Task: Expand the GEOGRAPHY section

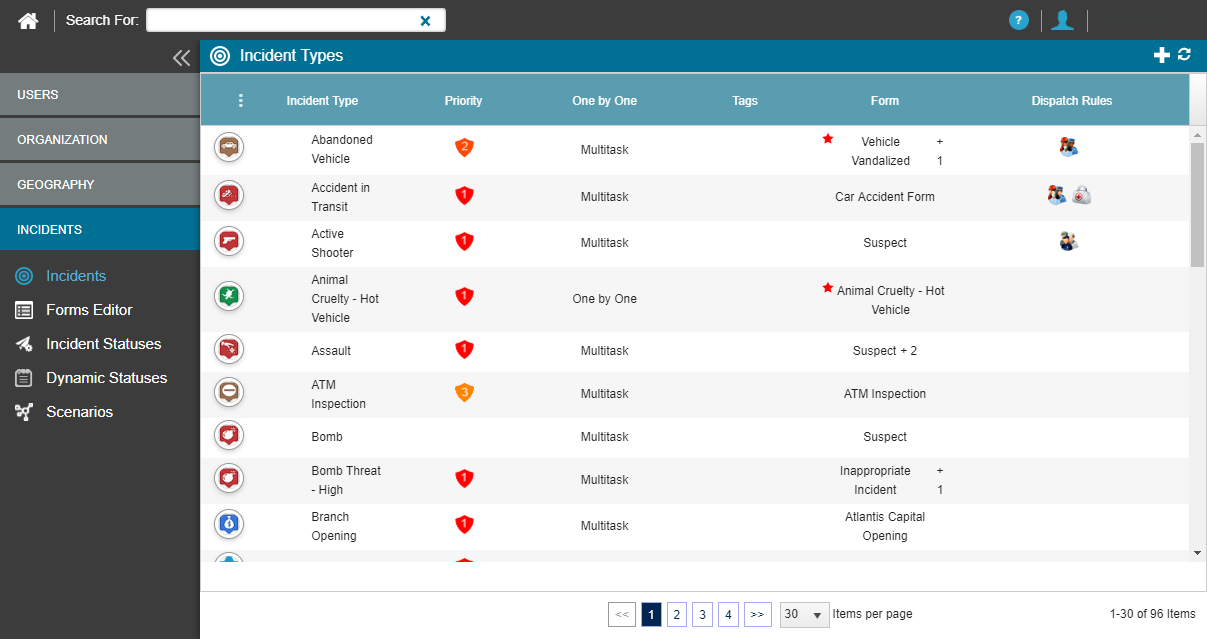Action: pyautogui.click(x=100, y=184)
